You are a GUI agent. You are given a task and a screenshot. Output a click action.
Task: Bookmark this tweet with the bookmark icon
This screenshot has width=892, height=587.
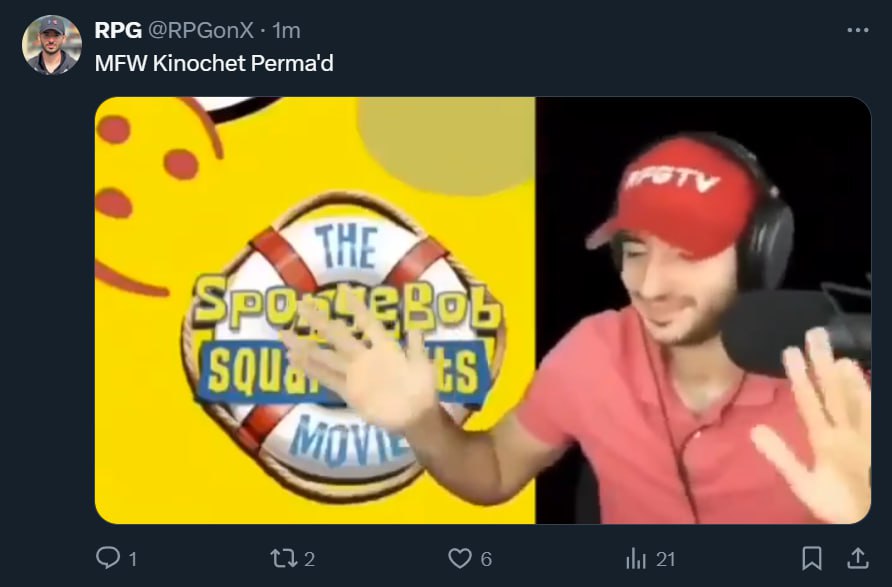[x=812, y=558]
